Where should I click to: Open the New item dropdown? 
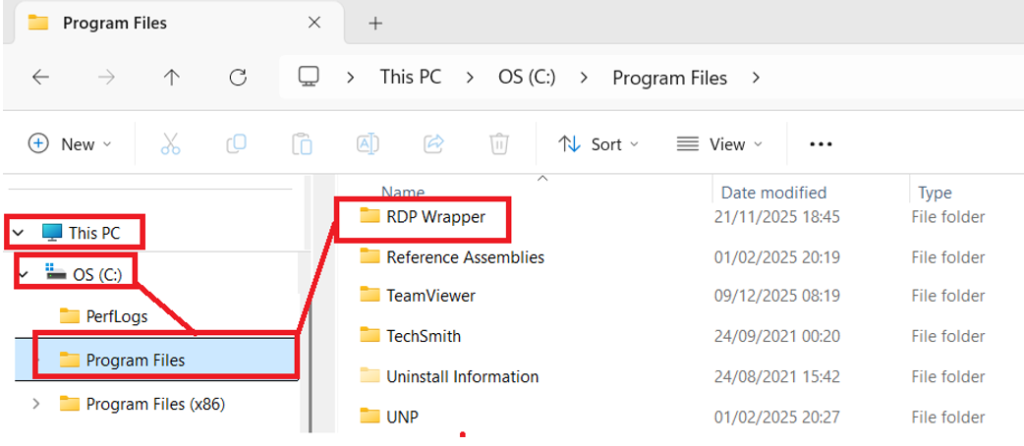70,144
